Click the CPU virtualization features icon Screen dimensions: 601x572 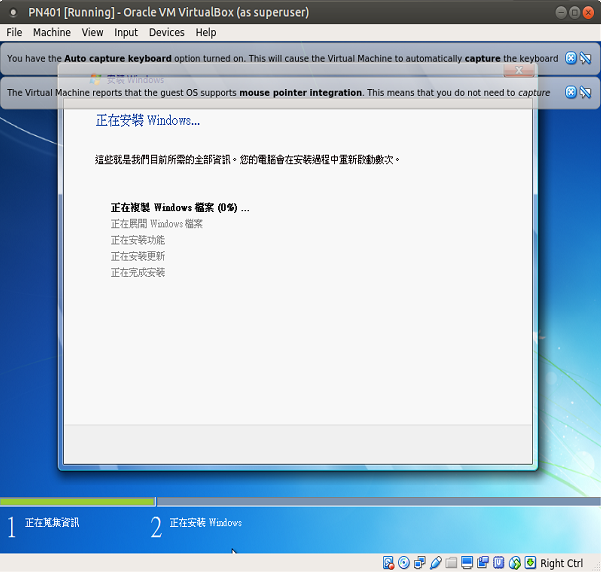(499, 563)
